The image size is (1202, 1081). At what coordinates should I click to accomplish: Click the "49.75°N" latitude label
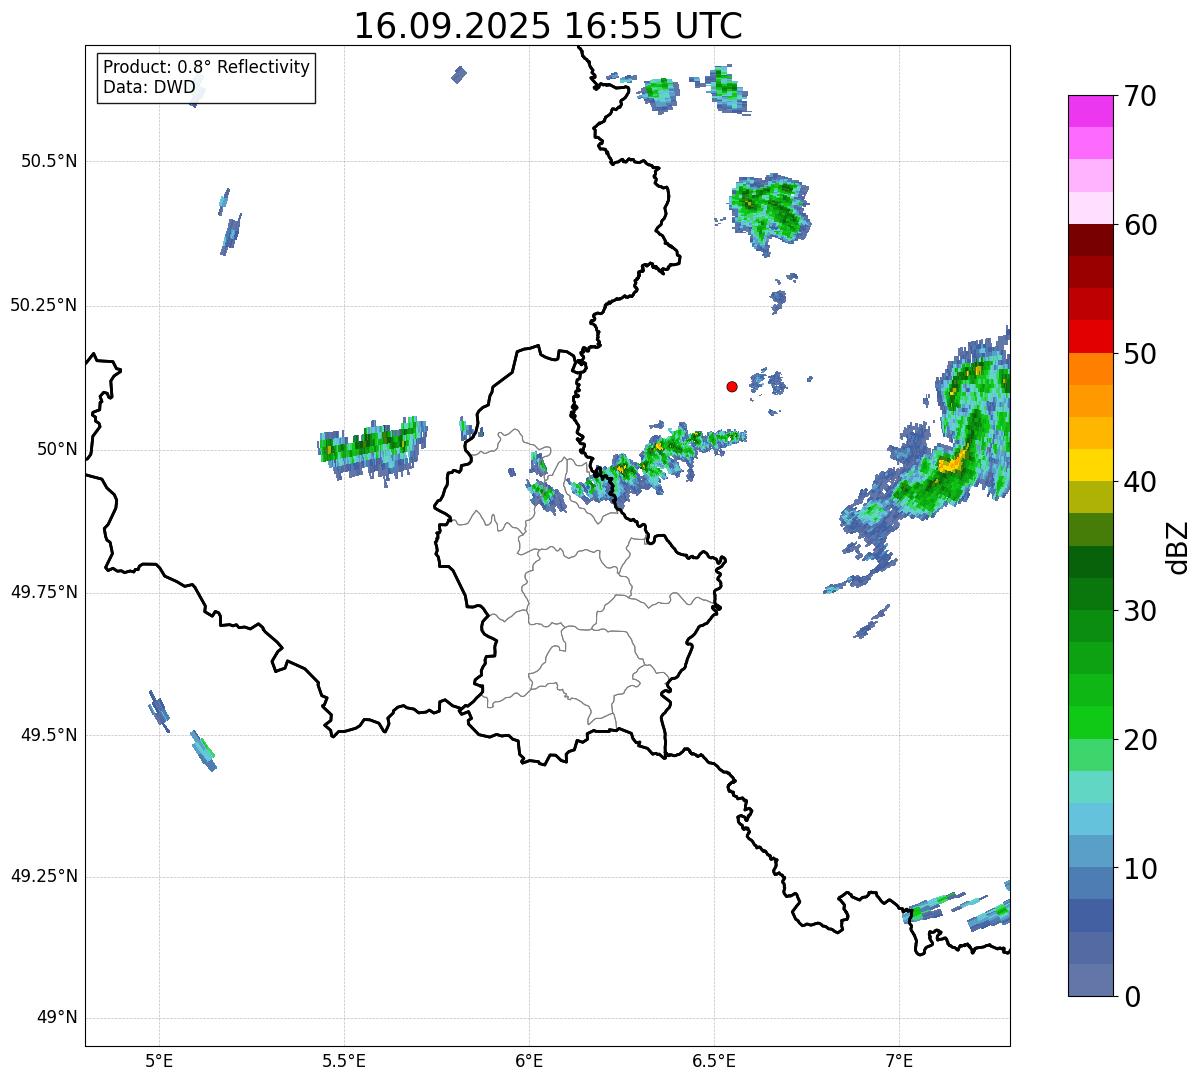[44, 592]
